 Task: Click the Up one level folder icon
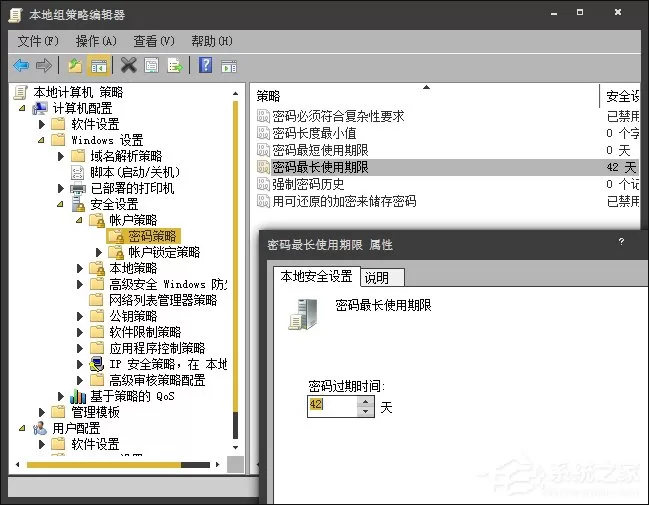tap(75, 65)
